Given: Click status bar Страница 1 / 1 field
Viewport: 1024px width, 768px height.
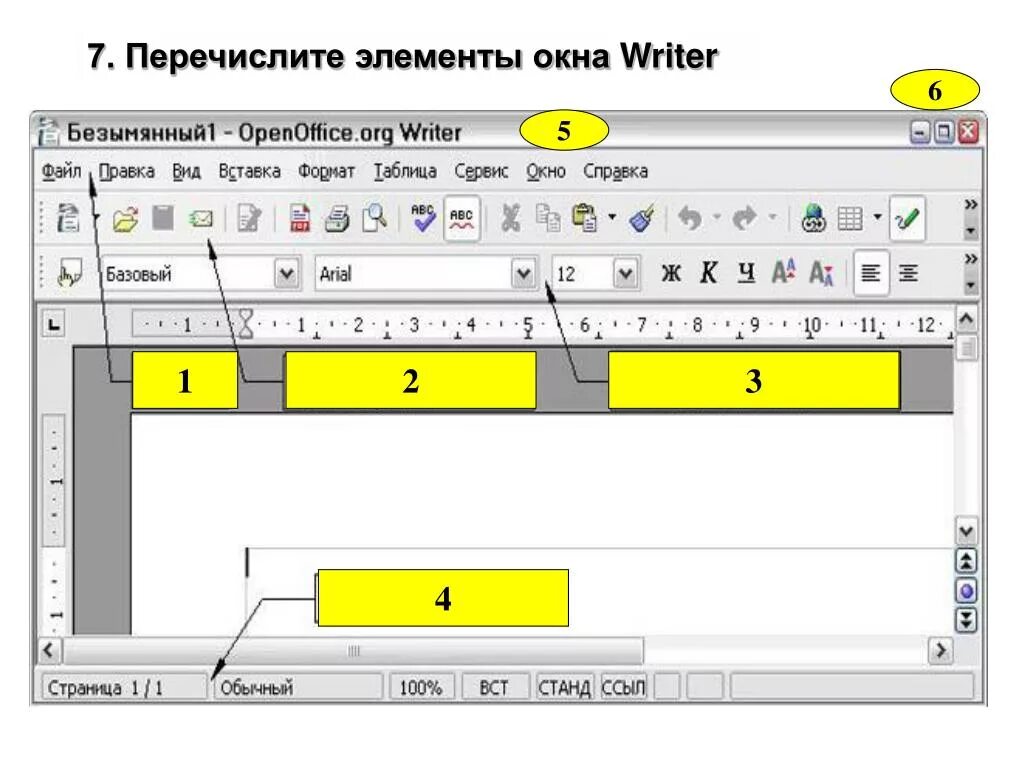Looking at the screenshot, I should (125, 688).
